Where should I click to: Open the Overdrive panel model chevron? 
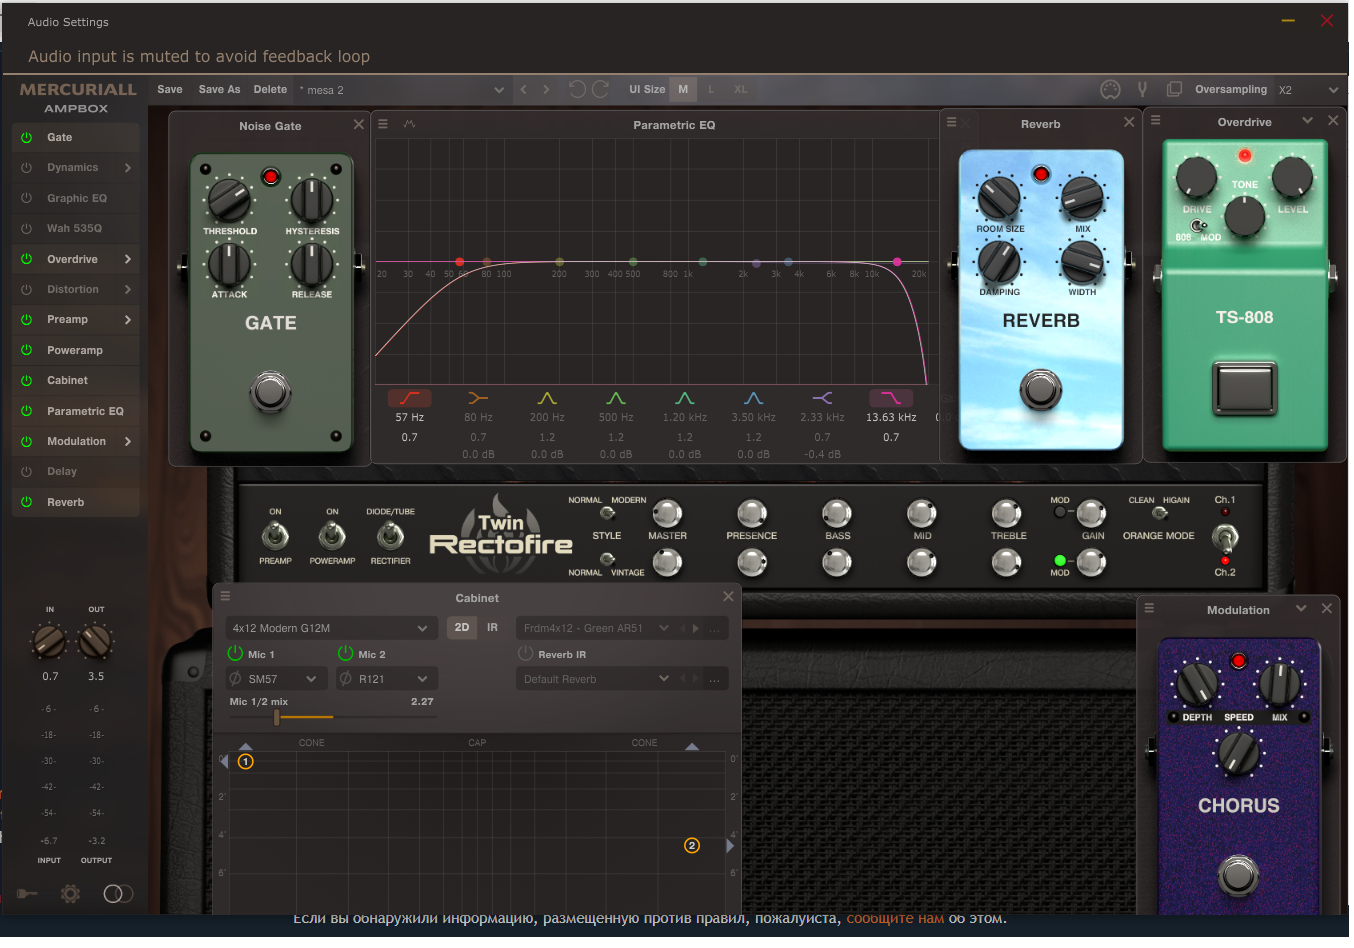pos(1307,120)
